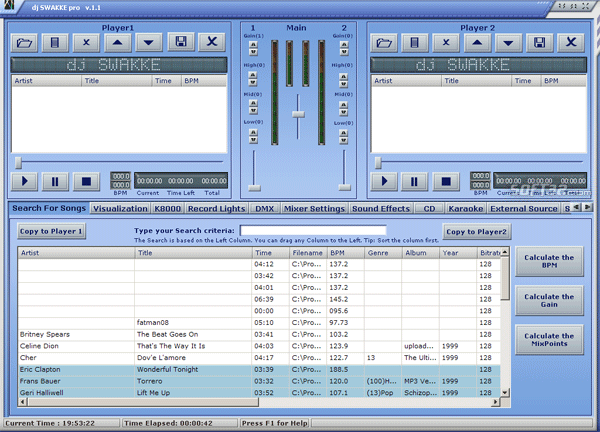
Task: Click channel 2 volume fader handle
Action: point(344,187)
